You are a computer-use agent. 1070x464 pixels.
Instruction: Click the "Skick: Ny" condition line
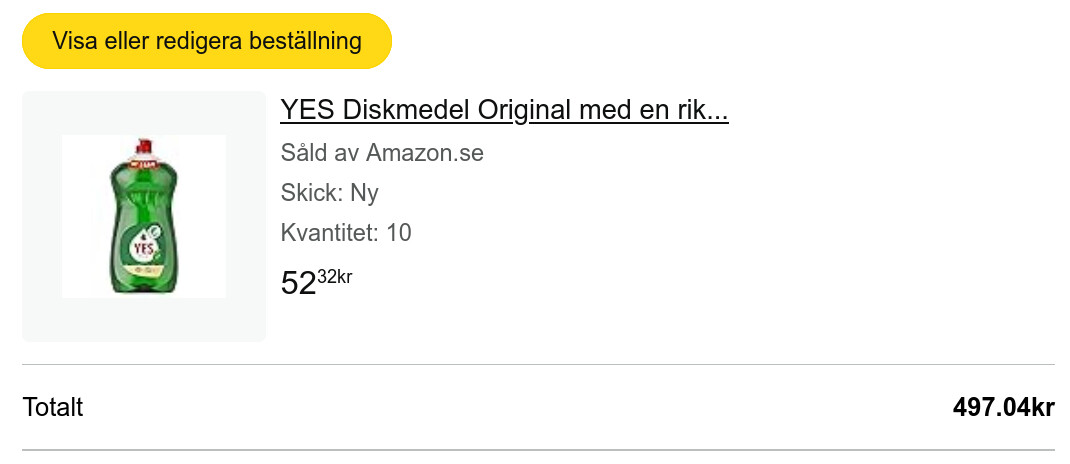pyautogui.click(x=330, y=193)
